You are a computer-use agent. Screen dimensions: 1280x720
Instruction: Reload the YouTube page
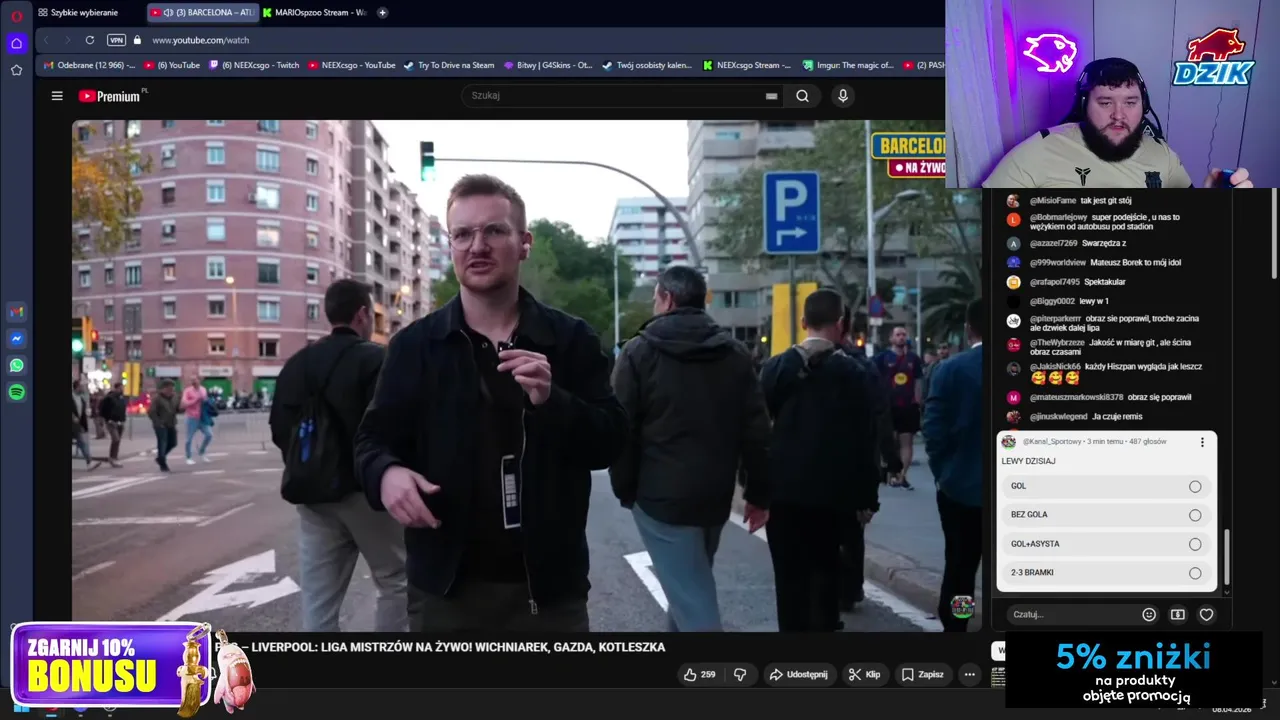[90, 40]
